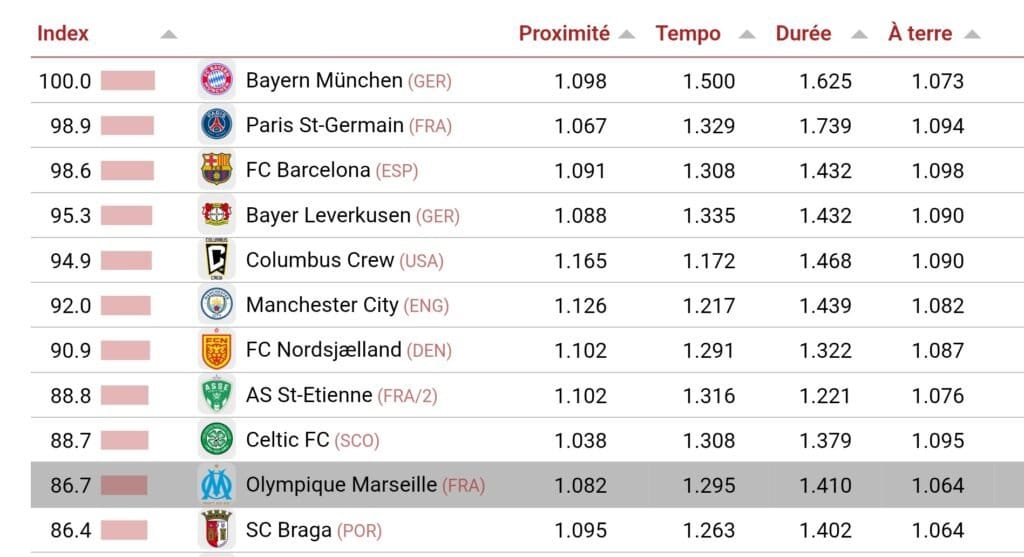This screenshot has height=557, width=1024.
Task: Open the AS St-Etienne team link
Action: (x=309, y=395)
